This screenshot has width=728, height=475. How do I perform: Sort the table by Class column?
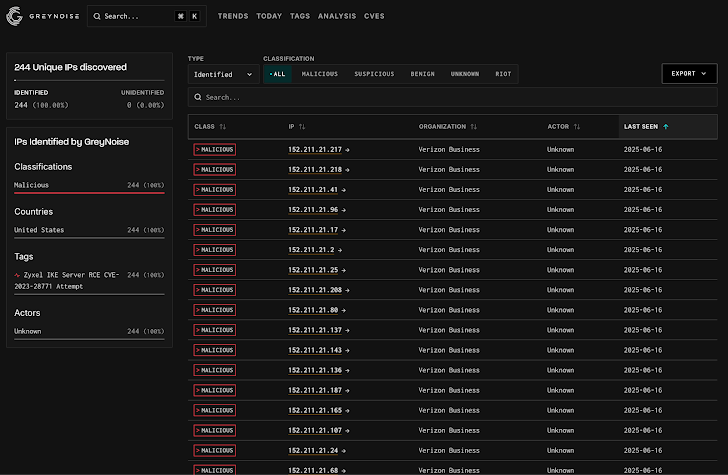point(222,127)
